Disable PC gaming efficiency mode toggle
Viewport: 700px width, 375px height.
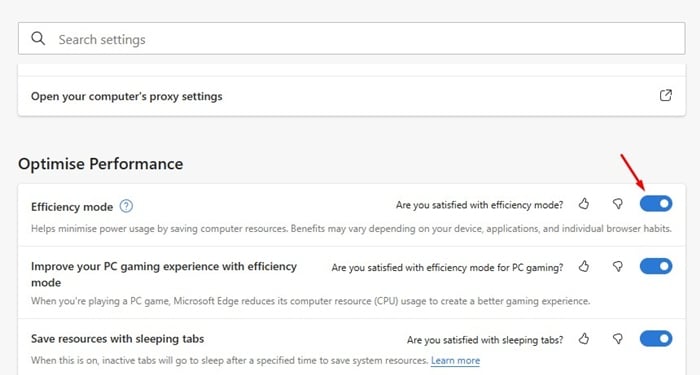pyautogui.click(x=656, y=266)
